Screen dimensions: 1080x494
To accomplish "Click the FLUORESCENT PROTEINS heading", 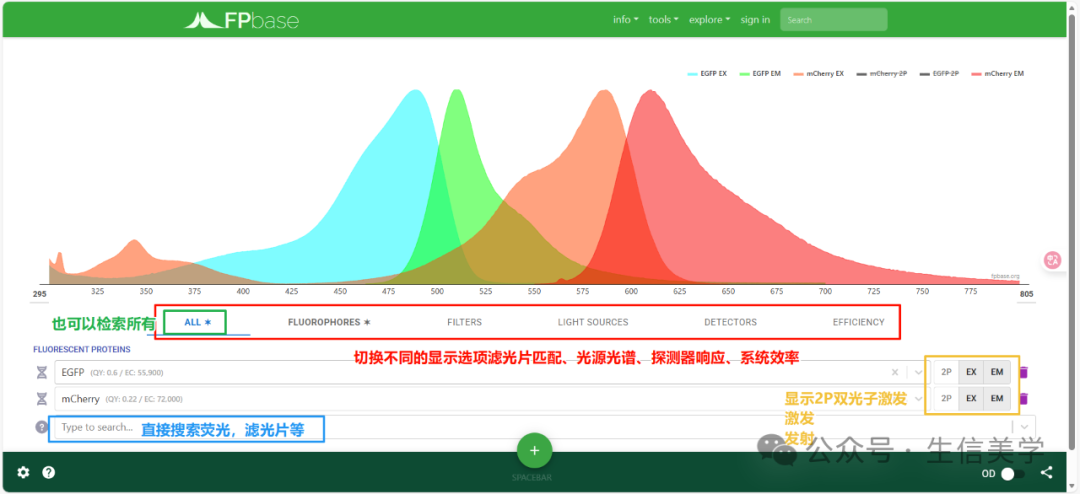I will click(x=82, y=349).
